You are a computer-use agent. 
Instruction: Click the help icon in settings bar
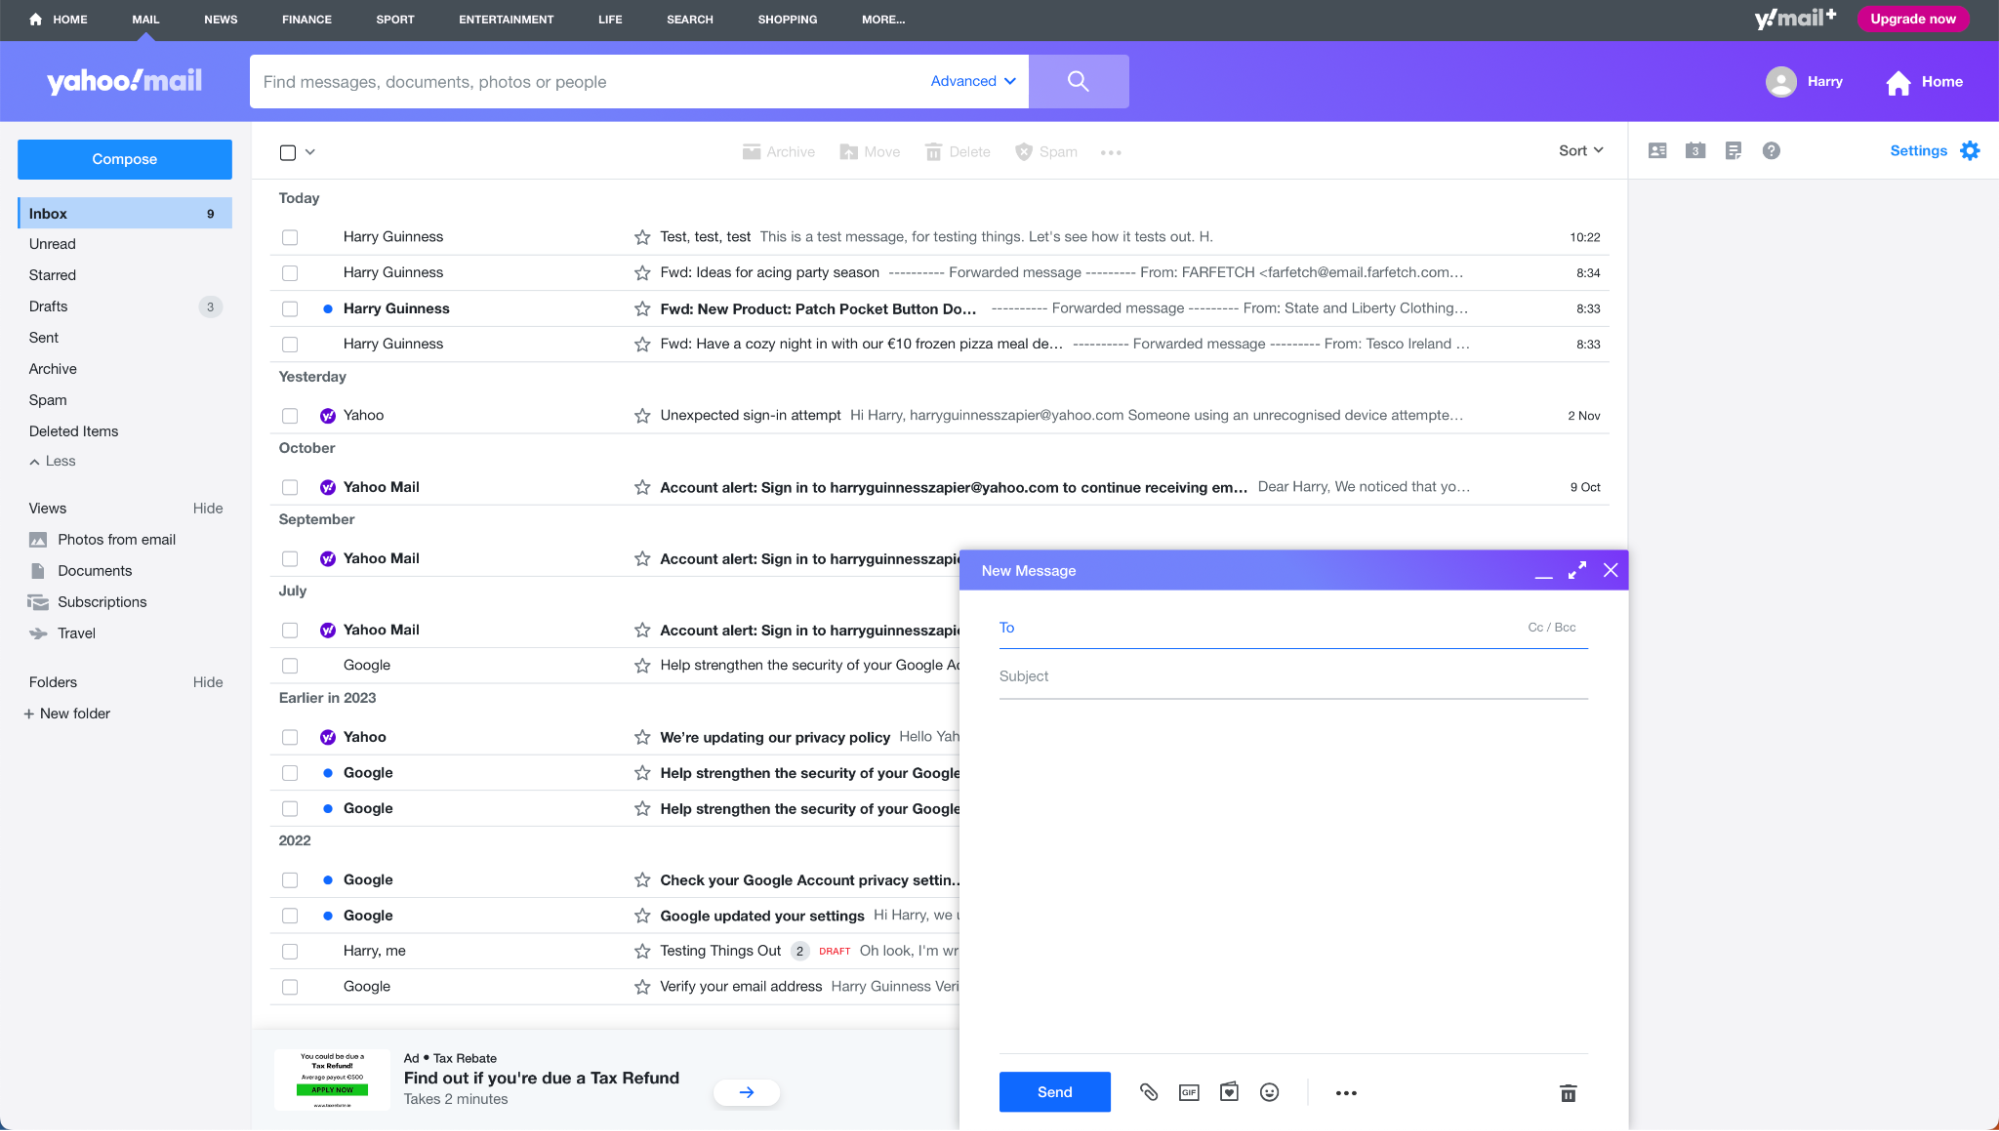click(x=1771, y=150)
